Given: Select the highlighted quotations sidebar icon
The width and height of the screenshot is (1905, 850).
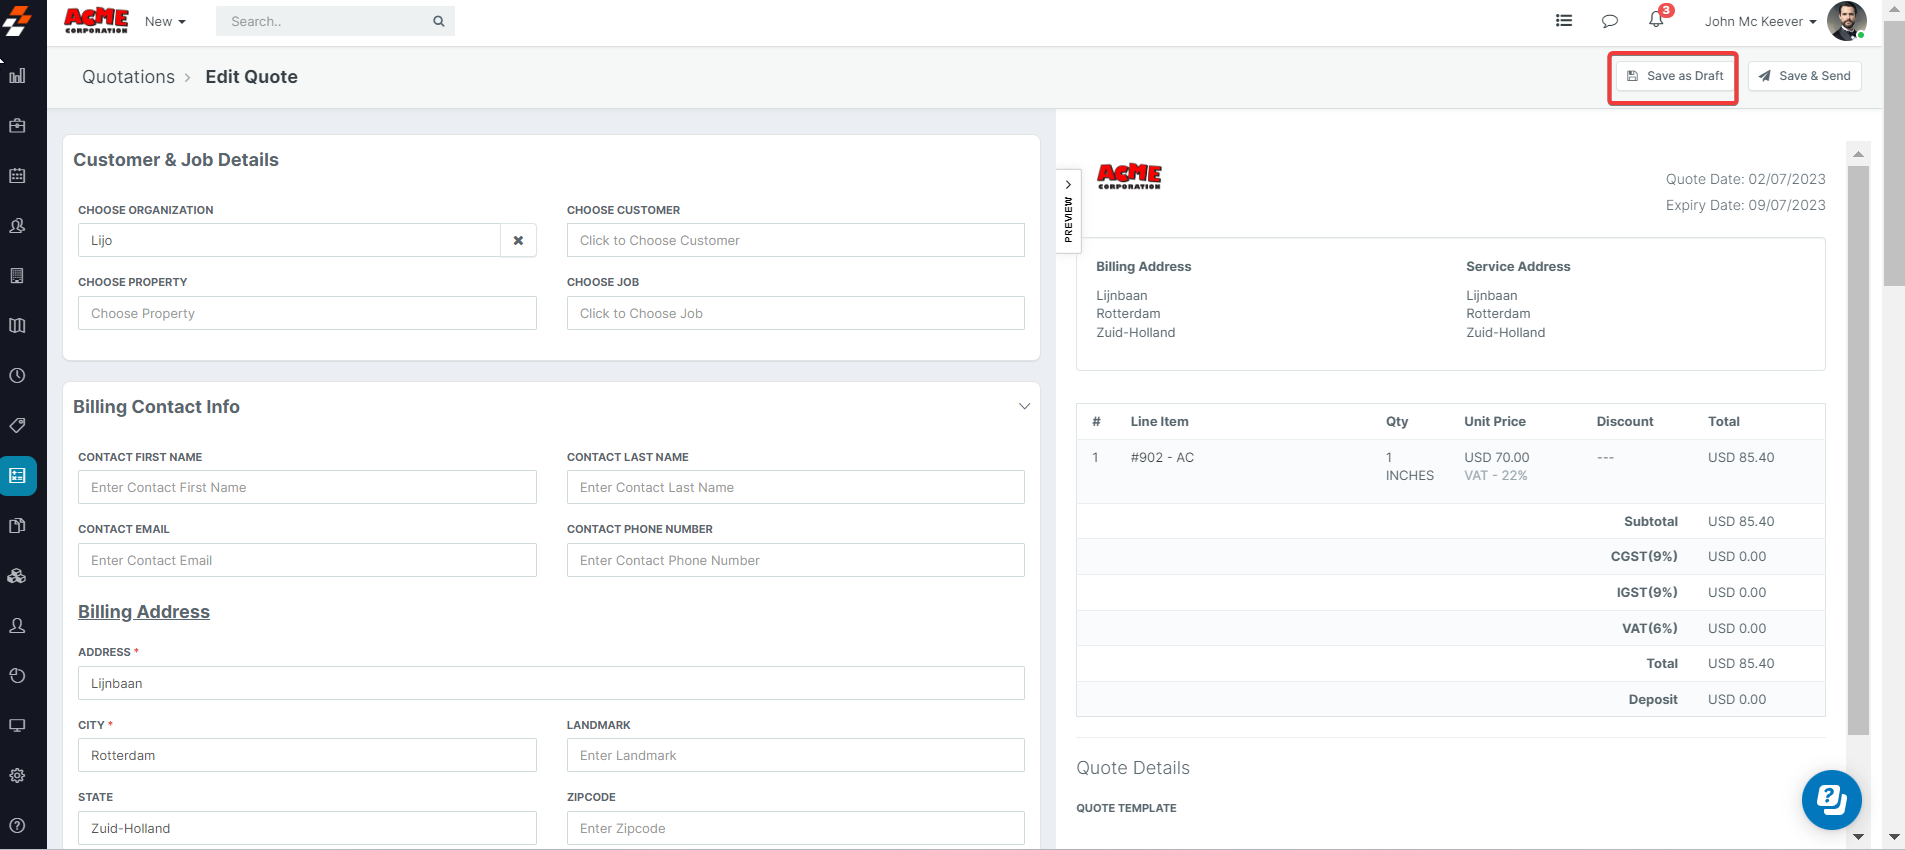Looking at the screenshot, I should click(18, 476).
